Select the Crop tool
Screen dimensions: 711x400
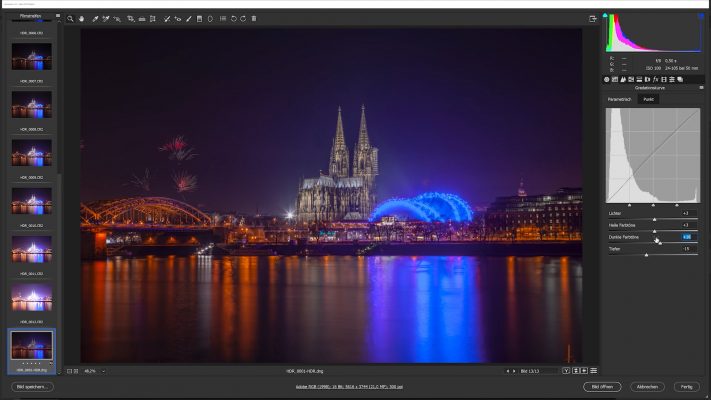pyautogui.click(x=130, y=18)
